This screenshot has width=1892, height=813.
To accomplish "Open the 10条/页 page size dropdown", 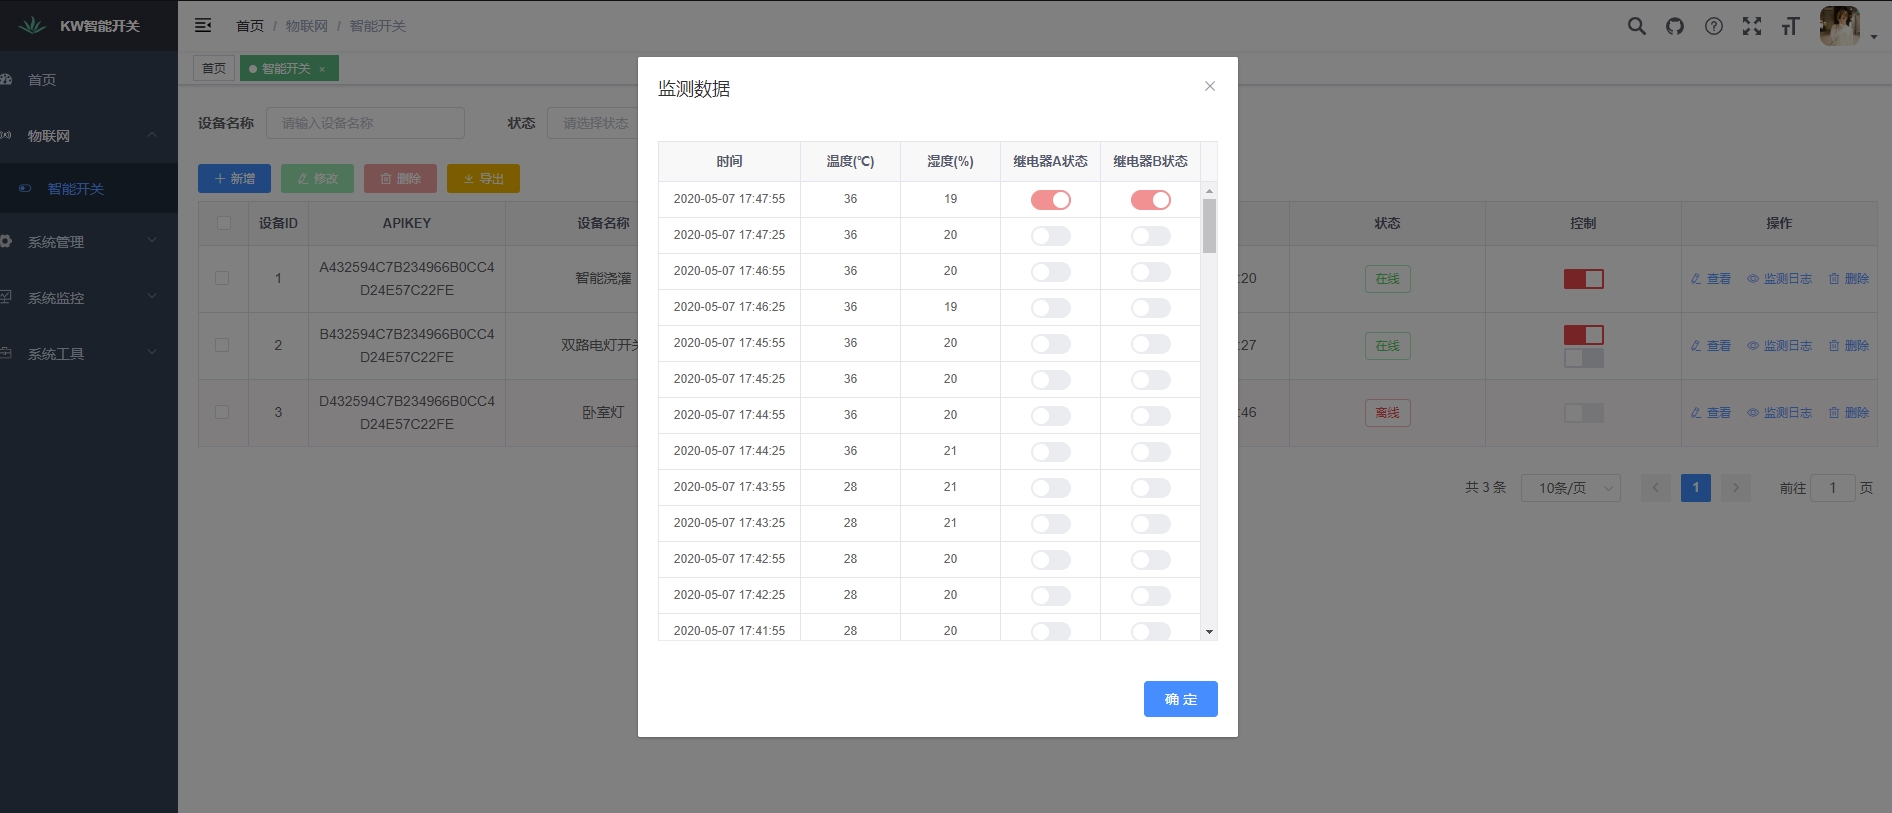I will coord(1571,488).
